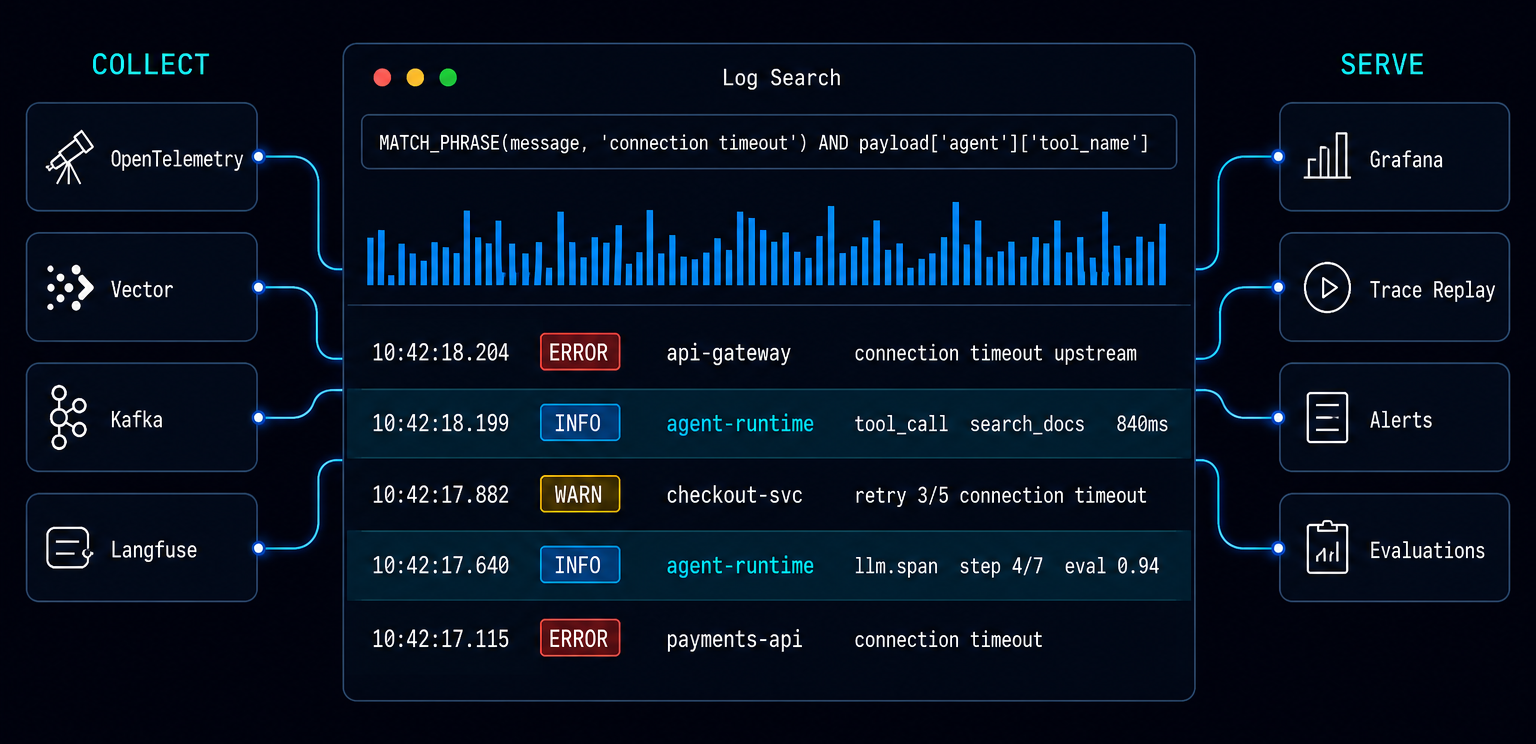Click the SERVE section heading
1536x744 pixels.
(x=1382, y=65)
